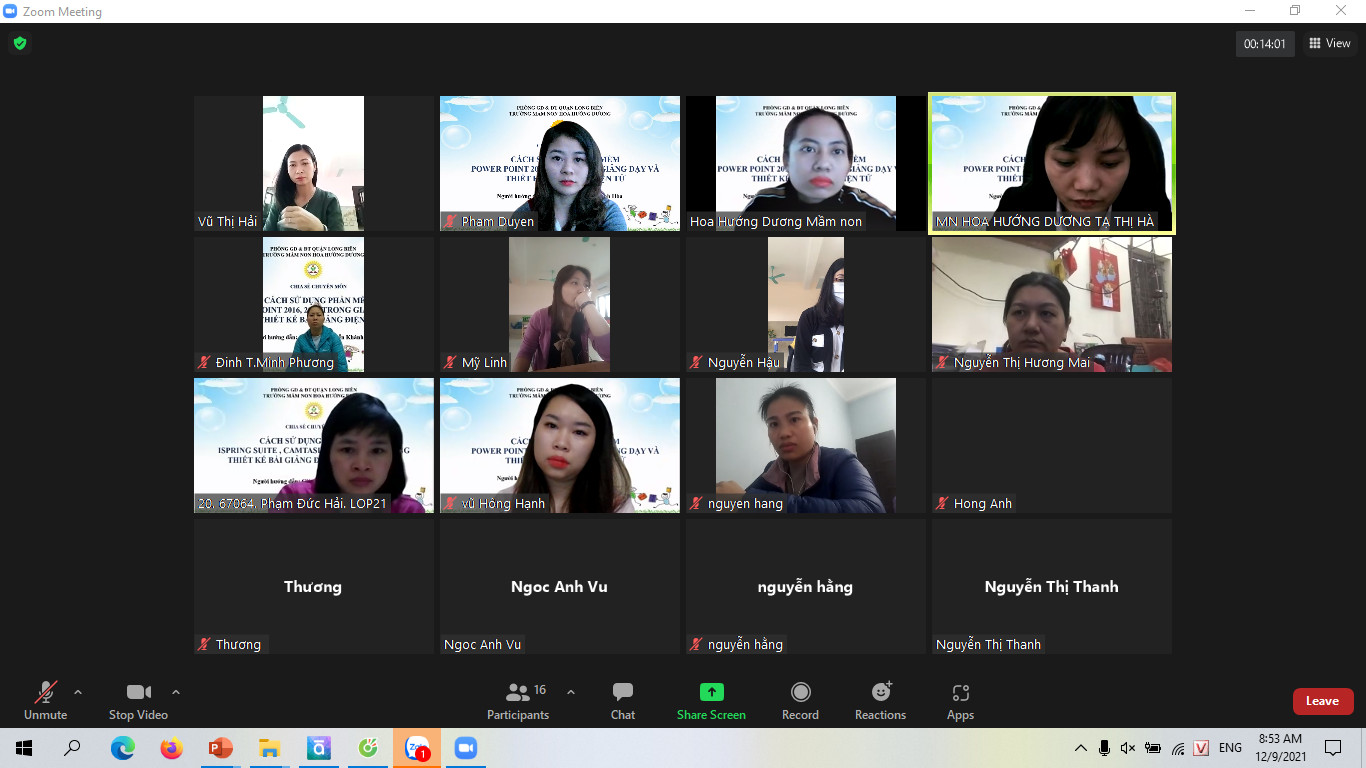Screen dimensions: 1366x768
Task: Start recording with the Record button
Action: click(x=800, y=700)
